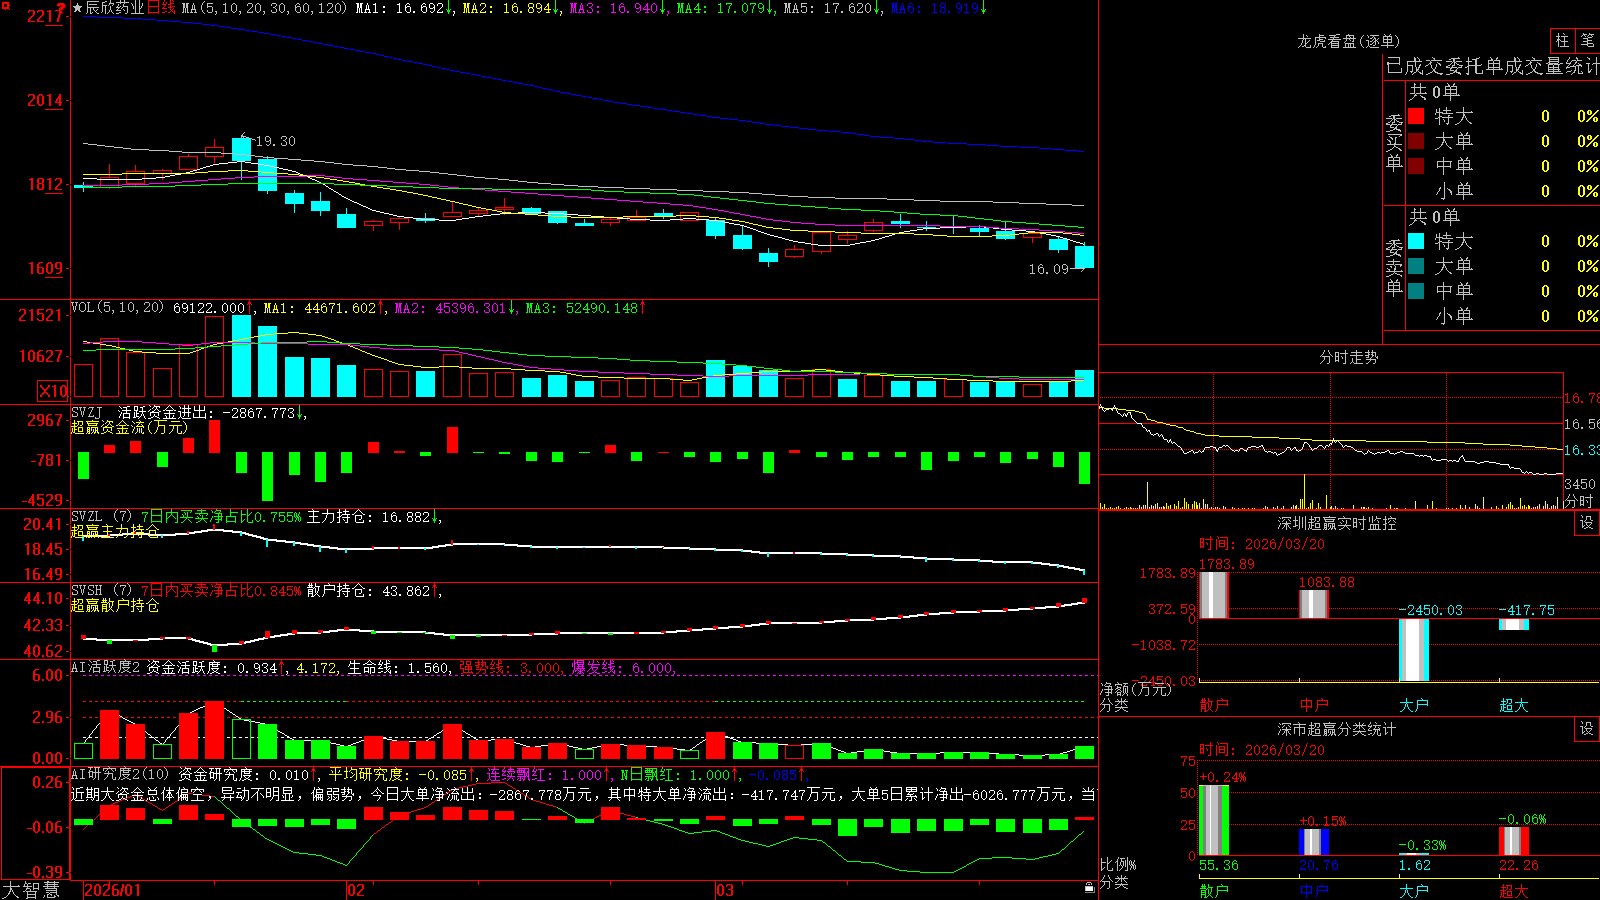
Task: Click the -417.75 超大 bar
Action: 1514,624
